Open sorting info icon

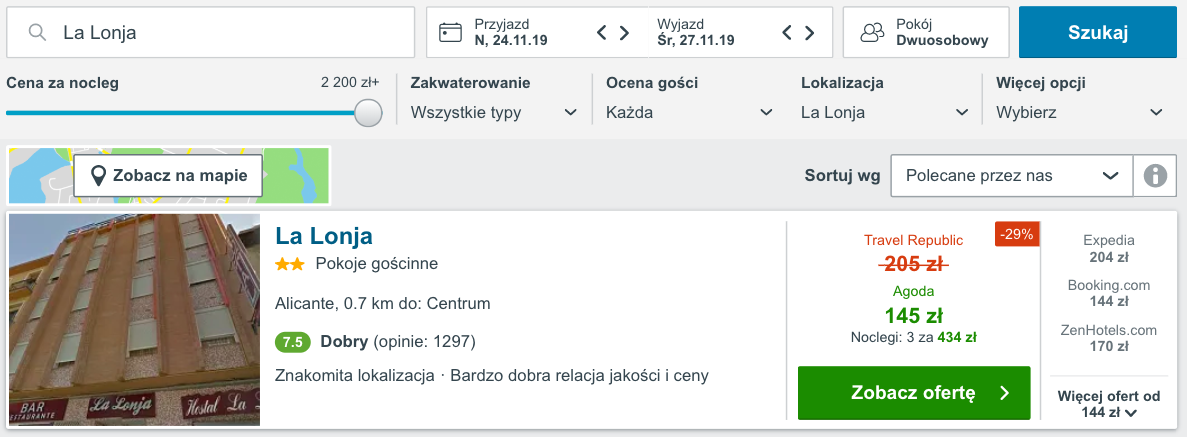click(x=1155, y=176)
